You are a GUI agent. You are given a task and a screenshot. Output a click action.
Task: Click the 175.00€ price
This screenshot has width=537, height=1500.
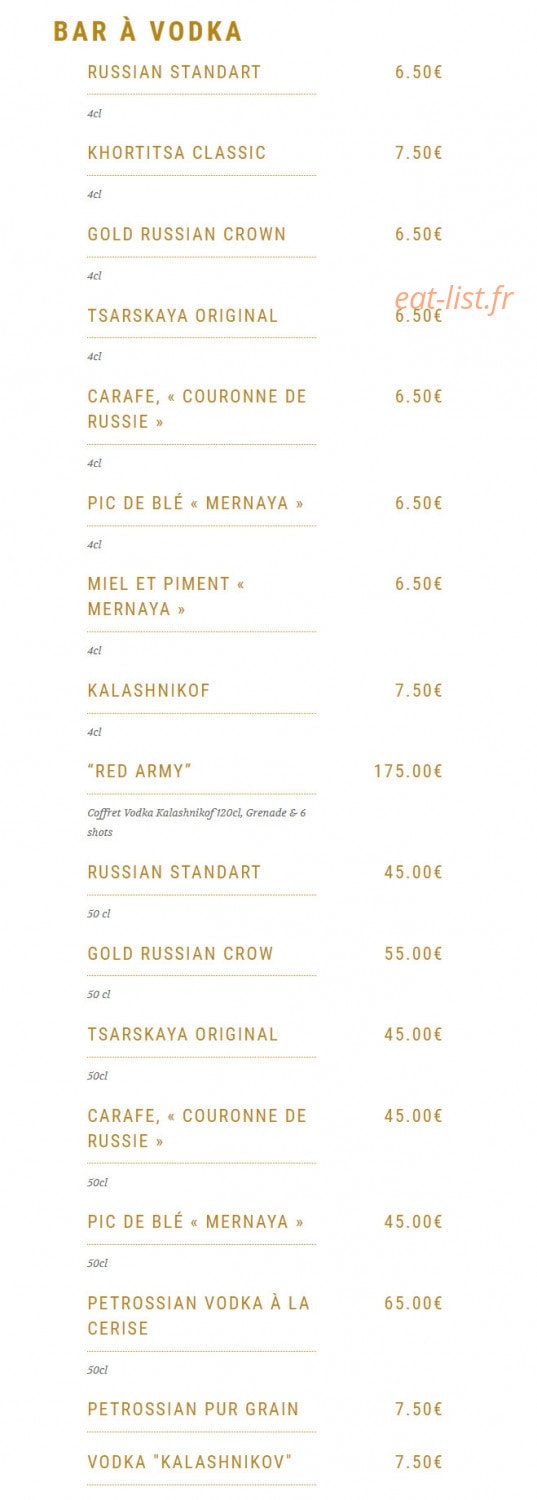point(408,771)
